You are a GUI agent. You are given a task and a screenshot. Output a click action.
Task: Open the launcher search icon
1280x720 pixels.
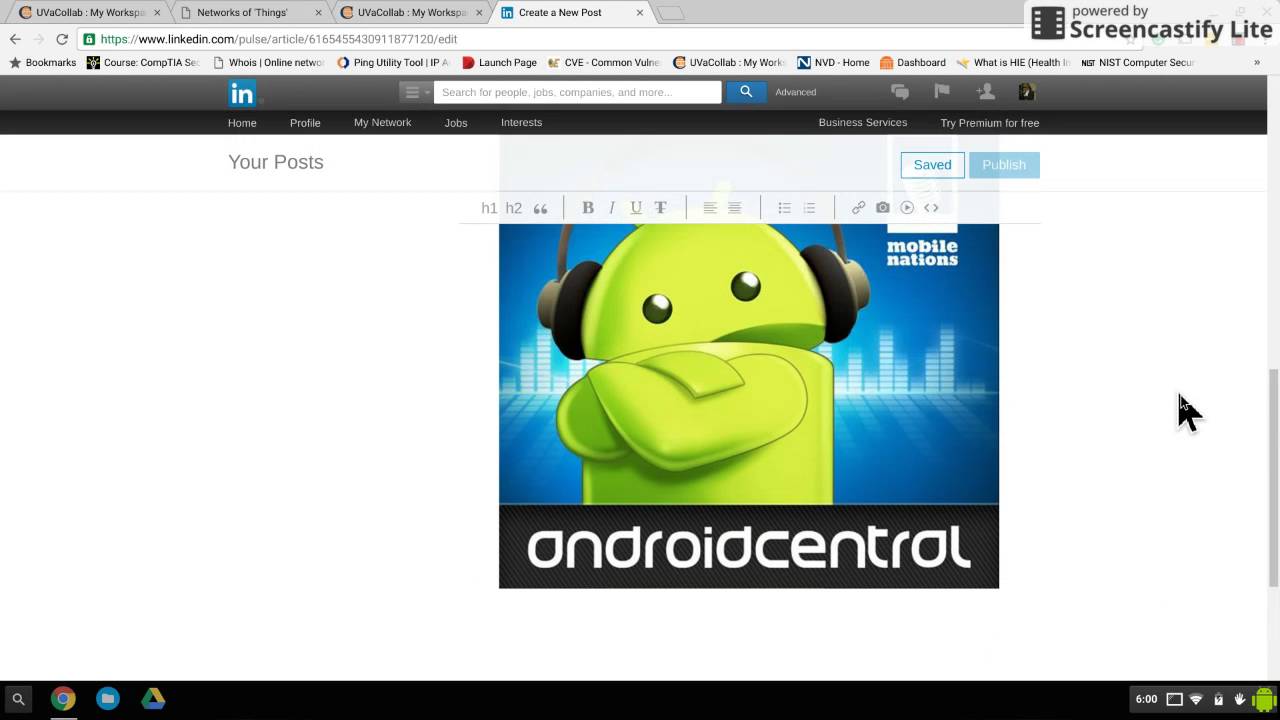(18, 699)
